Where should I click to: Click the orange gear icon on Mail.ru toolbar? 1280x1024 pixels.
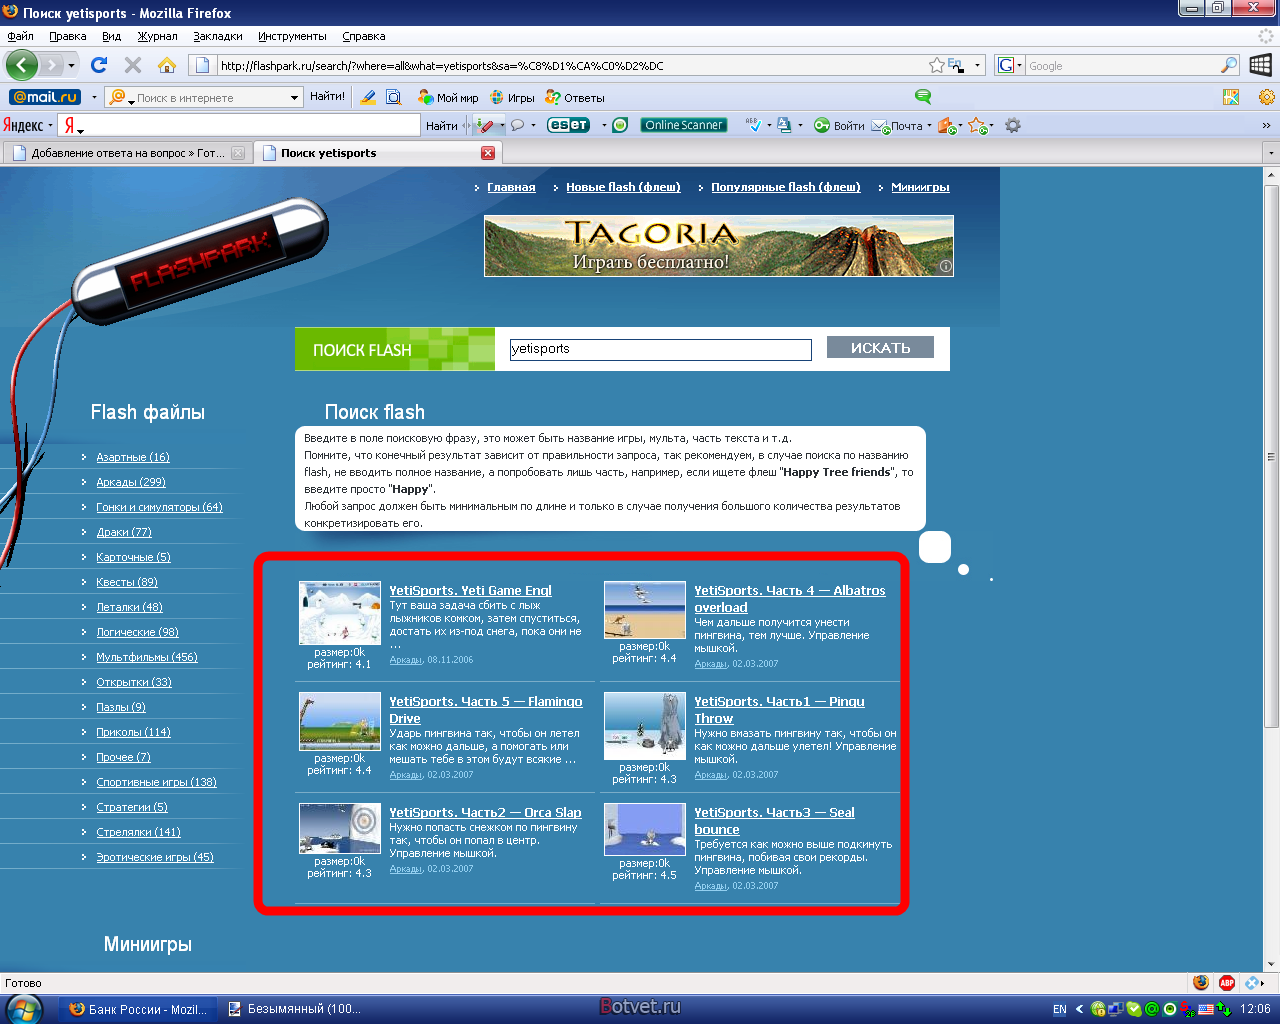(x=1267, y=97)
